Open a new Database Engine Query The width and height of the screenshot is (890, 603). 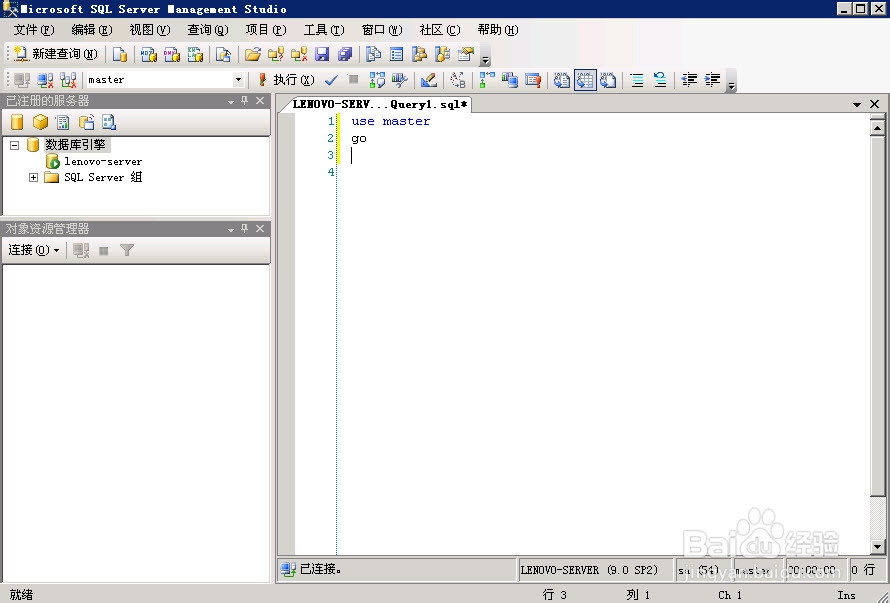(x=120, y=54)
